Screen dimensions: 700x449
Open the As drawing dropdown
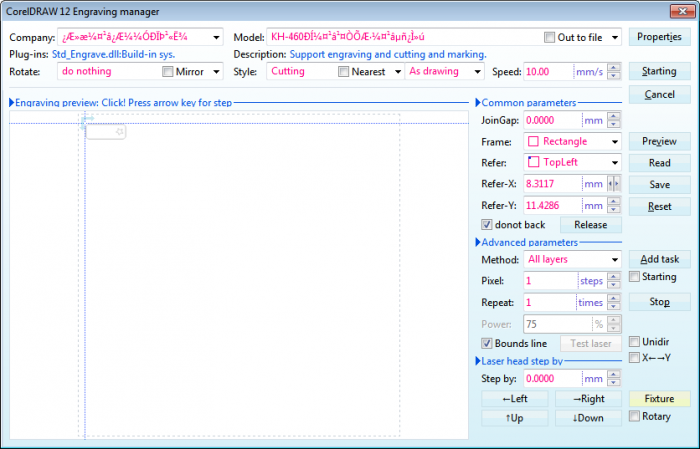tap(477, 71)
